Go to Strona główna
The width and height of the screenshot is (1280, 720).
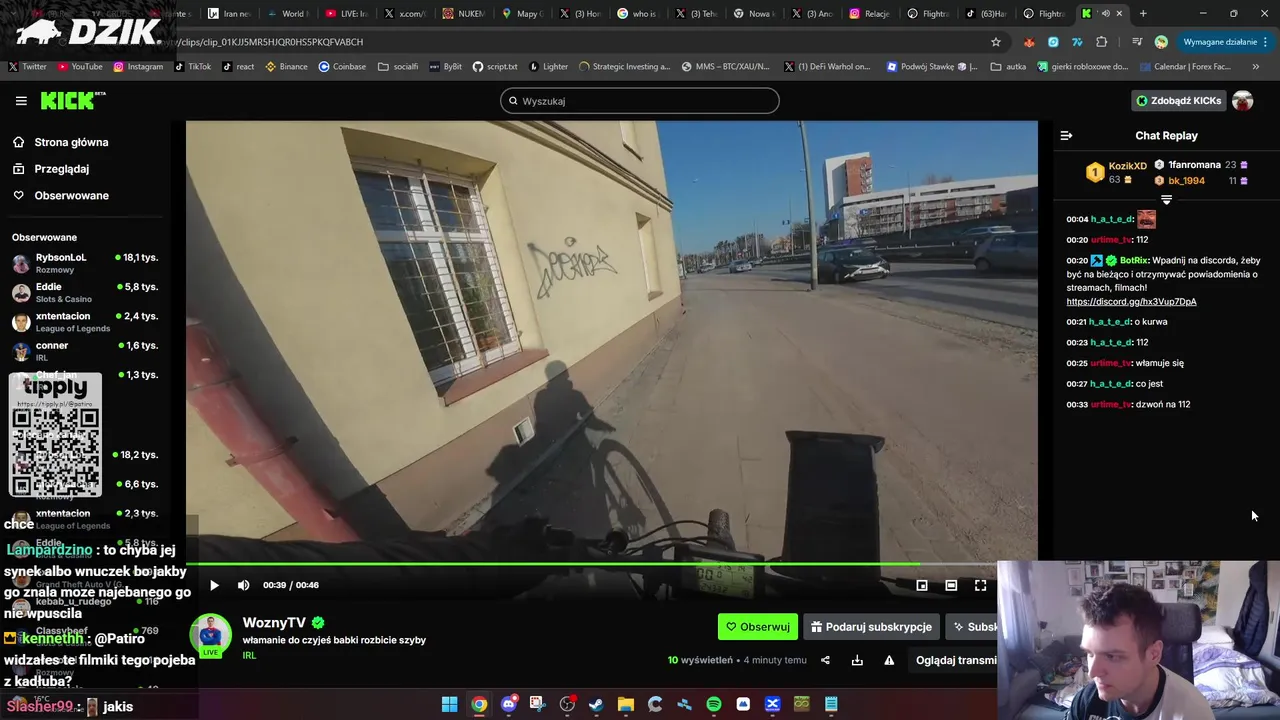click(71, 142)
